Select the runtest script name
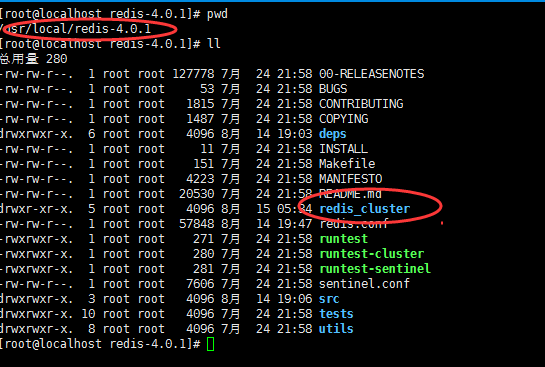The height and width of the screenshot is (367, 545). (x=343, y=238)
